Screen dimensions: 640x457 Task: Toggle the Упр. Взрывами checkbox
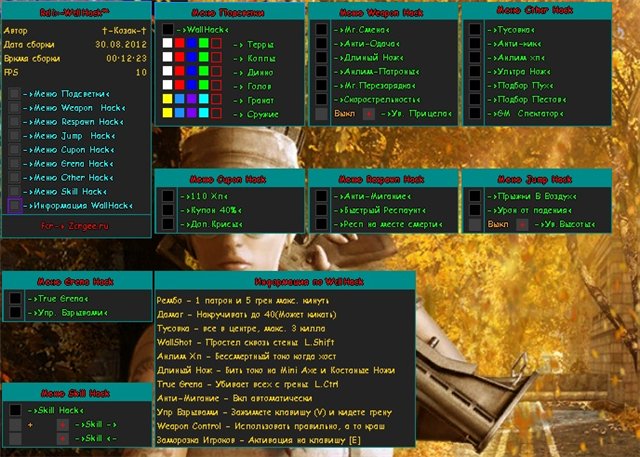click(15, 312)
